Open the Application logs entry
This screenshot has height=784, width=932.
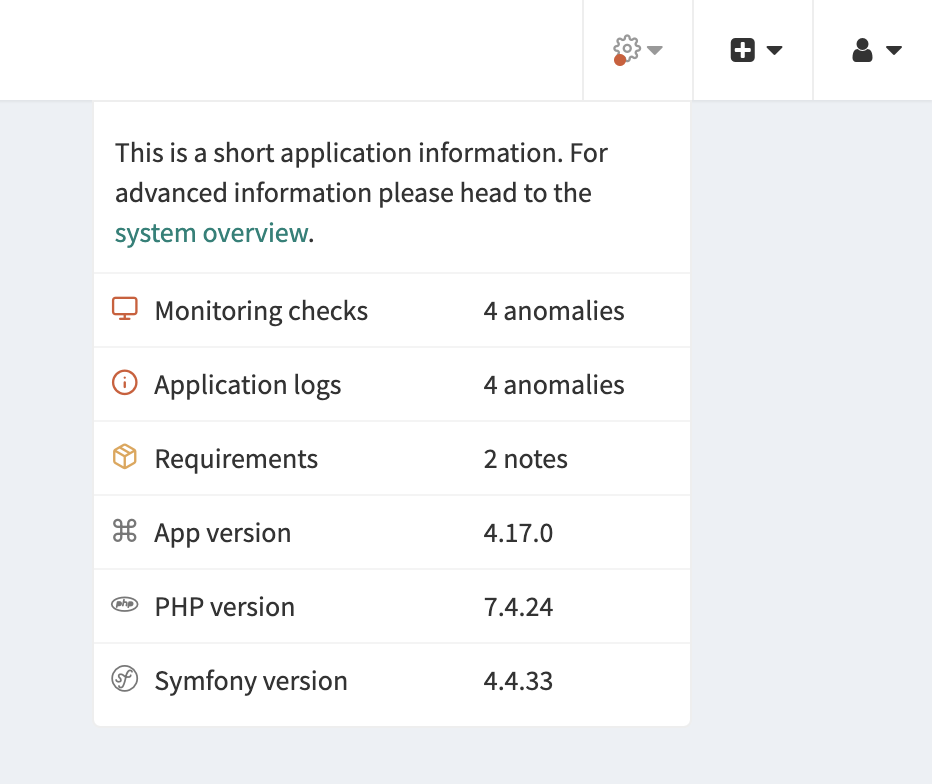tap(247, 385)
